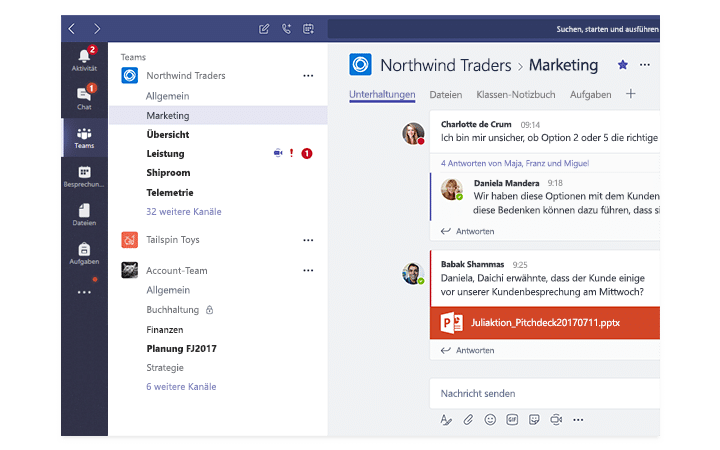The height and width of the screenshot is (450, 720).
Task: Click Antworten under Babak Shammas's message
Action: point(467,350)
